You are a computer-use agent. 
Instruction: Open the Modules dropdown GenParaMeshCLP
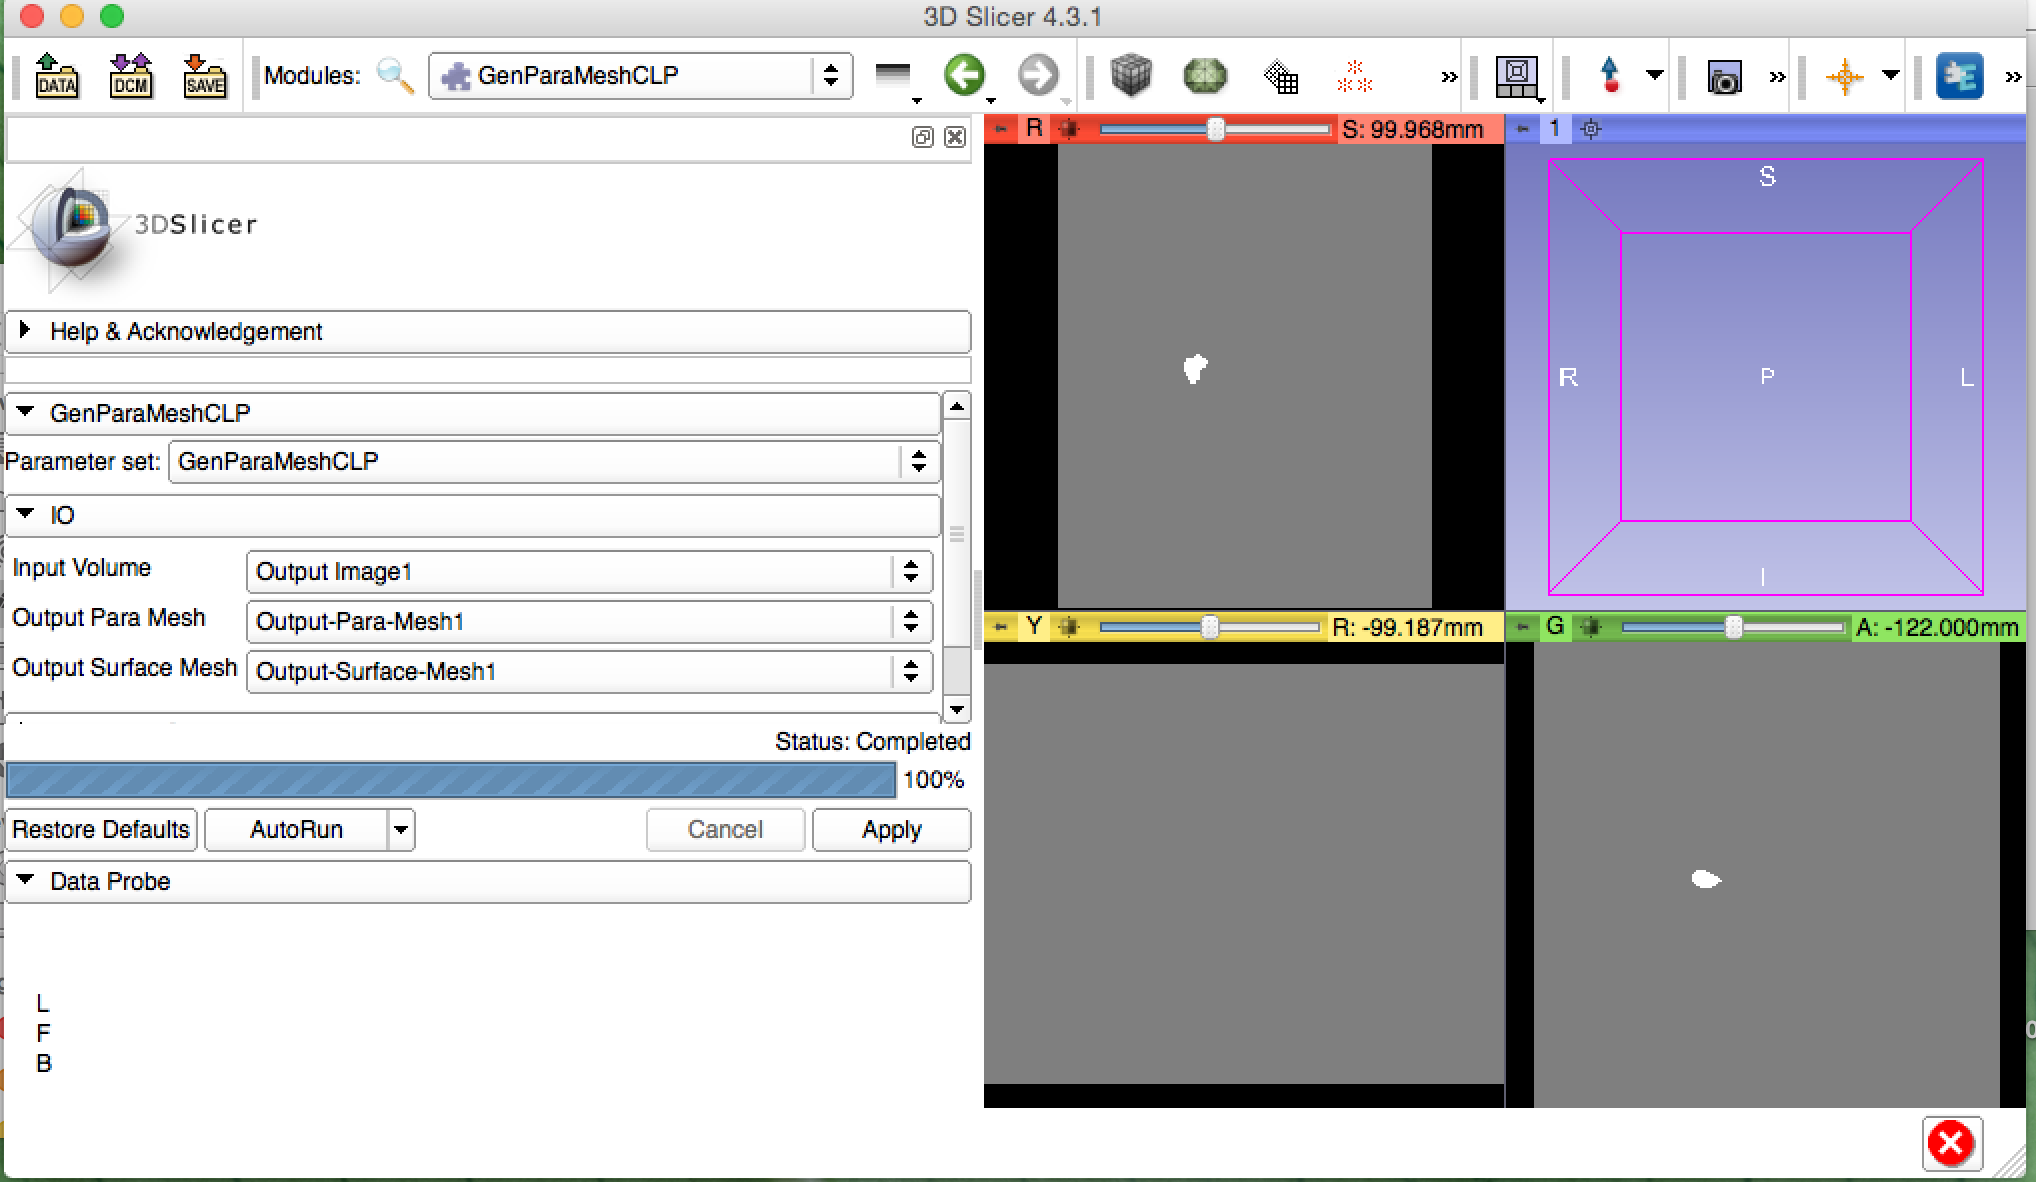pos(640,76)
